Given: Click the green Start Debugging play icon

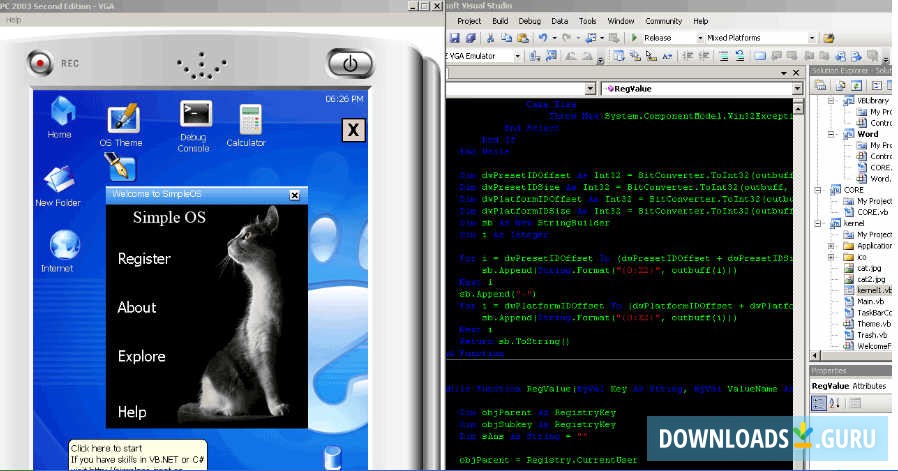Looking at the screenshot, I should [x=634, y=38].
